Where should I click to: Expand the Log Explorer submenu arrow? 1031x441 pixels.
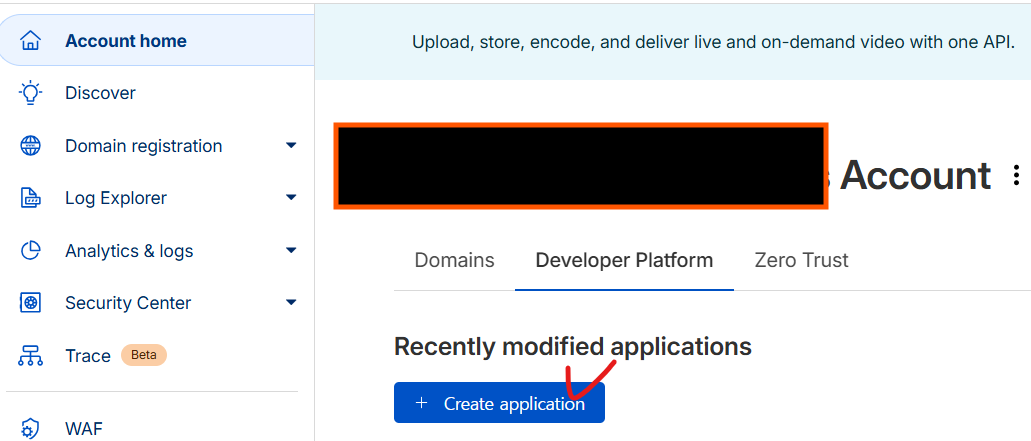click(x=291, y=197)
